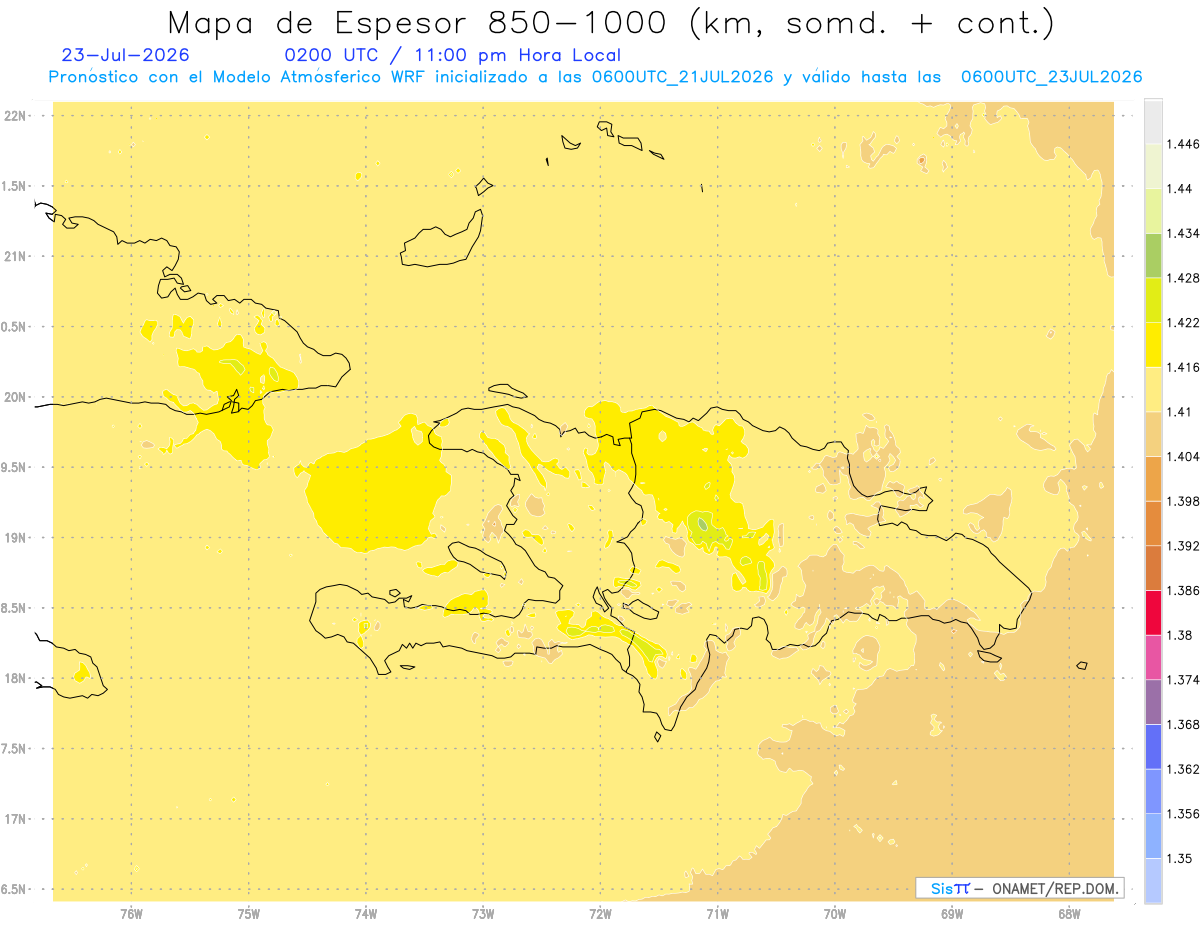Click the colorbar value "1.428"

click(1181, 278)
